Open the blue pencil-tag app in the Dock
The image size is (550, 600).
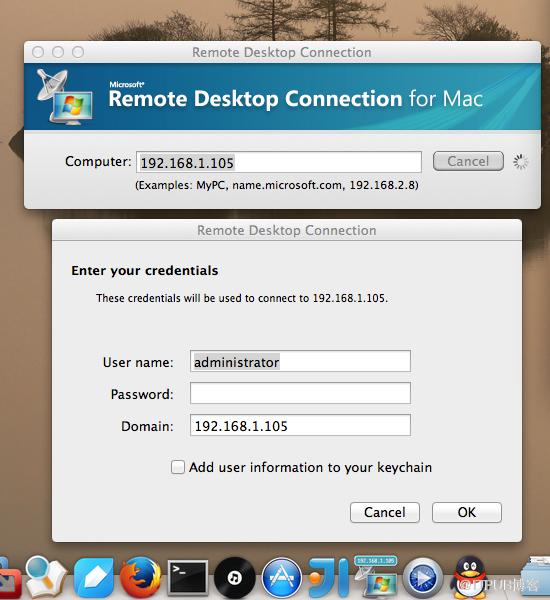pyautogui.click(x=94, y=578)
